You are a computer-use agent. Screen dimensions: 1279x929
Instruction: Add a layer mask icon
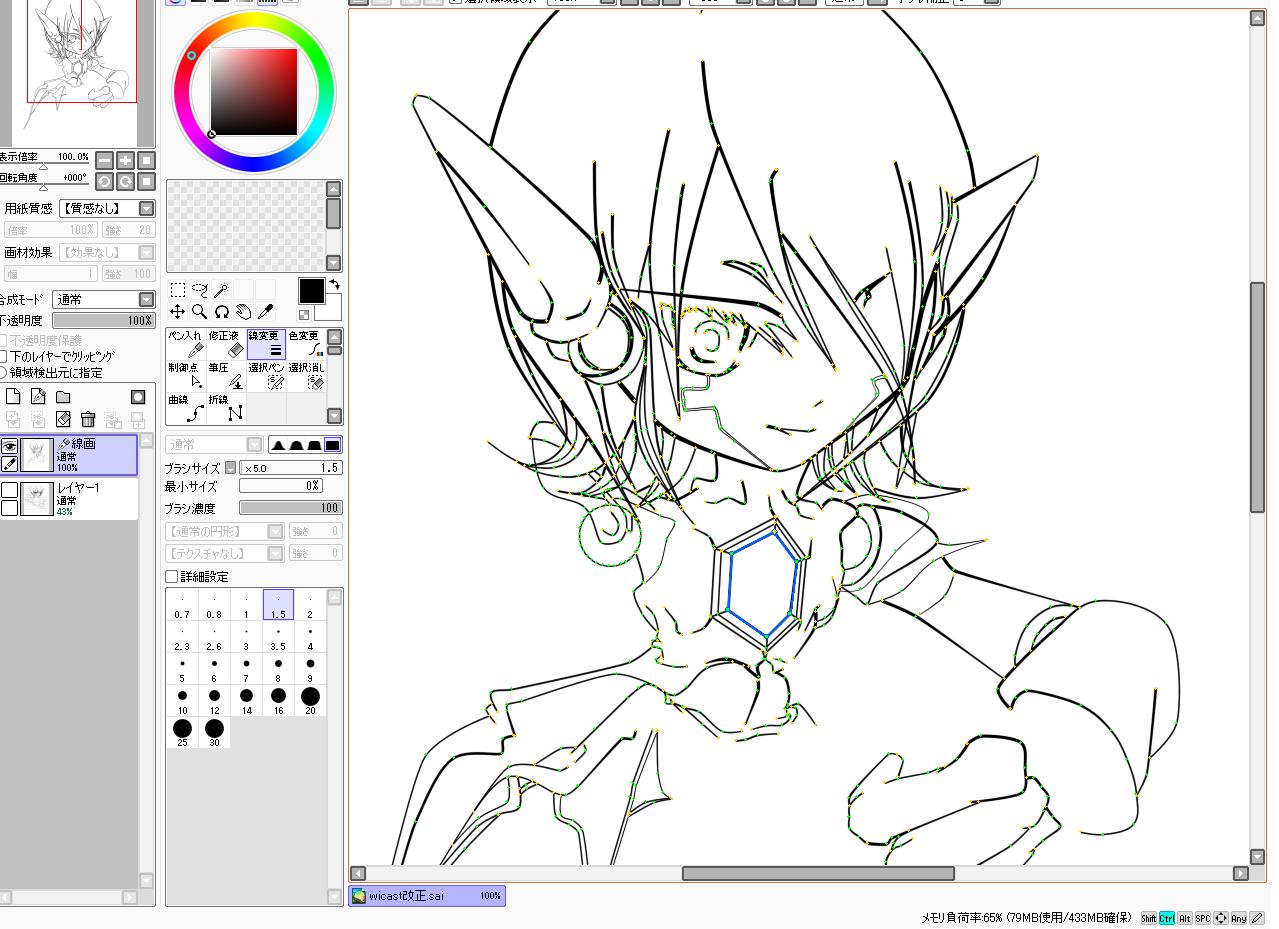(x=138, y=397)
